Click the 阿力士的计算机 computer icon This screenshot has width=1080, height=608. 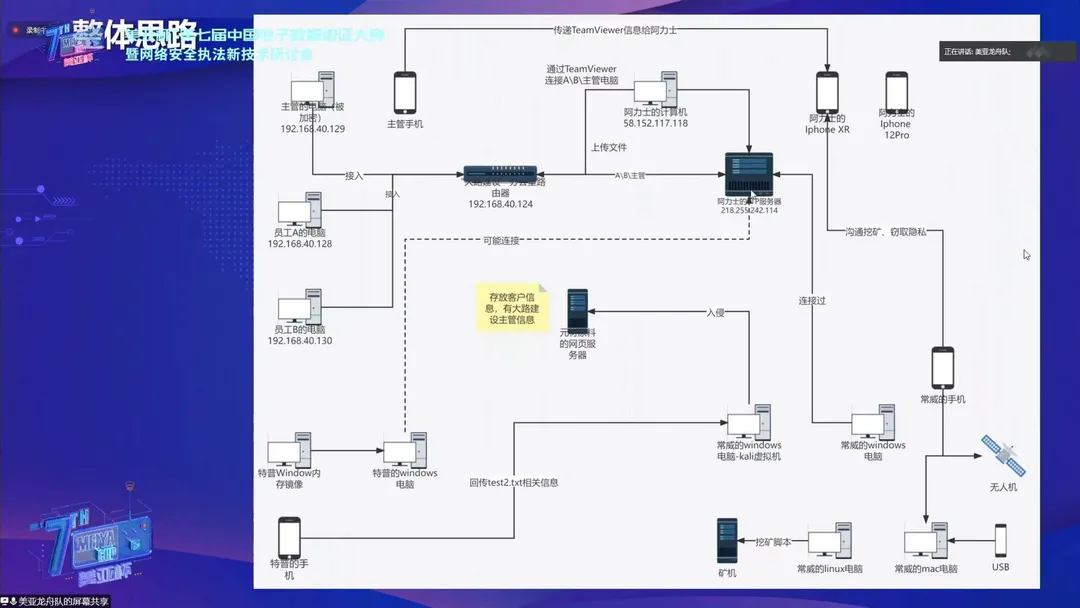[x=656, y=89]
